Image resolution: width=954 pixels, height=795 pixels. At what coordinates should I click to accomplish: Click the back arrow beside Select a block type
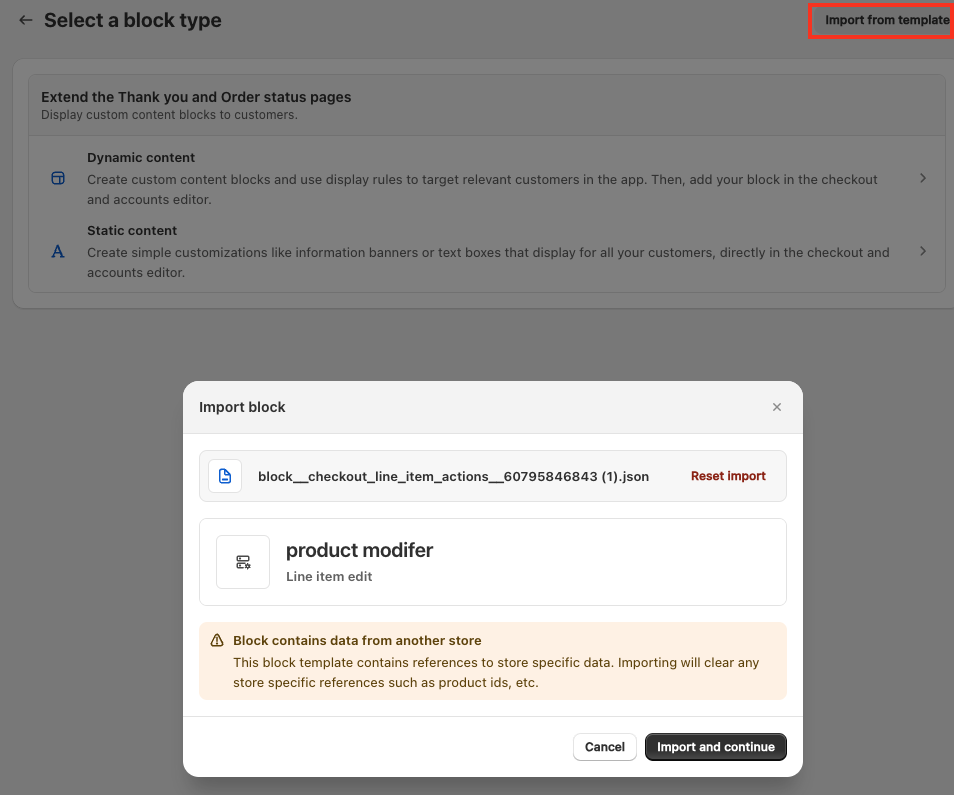tap(26, 20)
